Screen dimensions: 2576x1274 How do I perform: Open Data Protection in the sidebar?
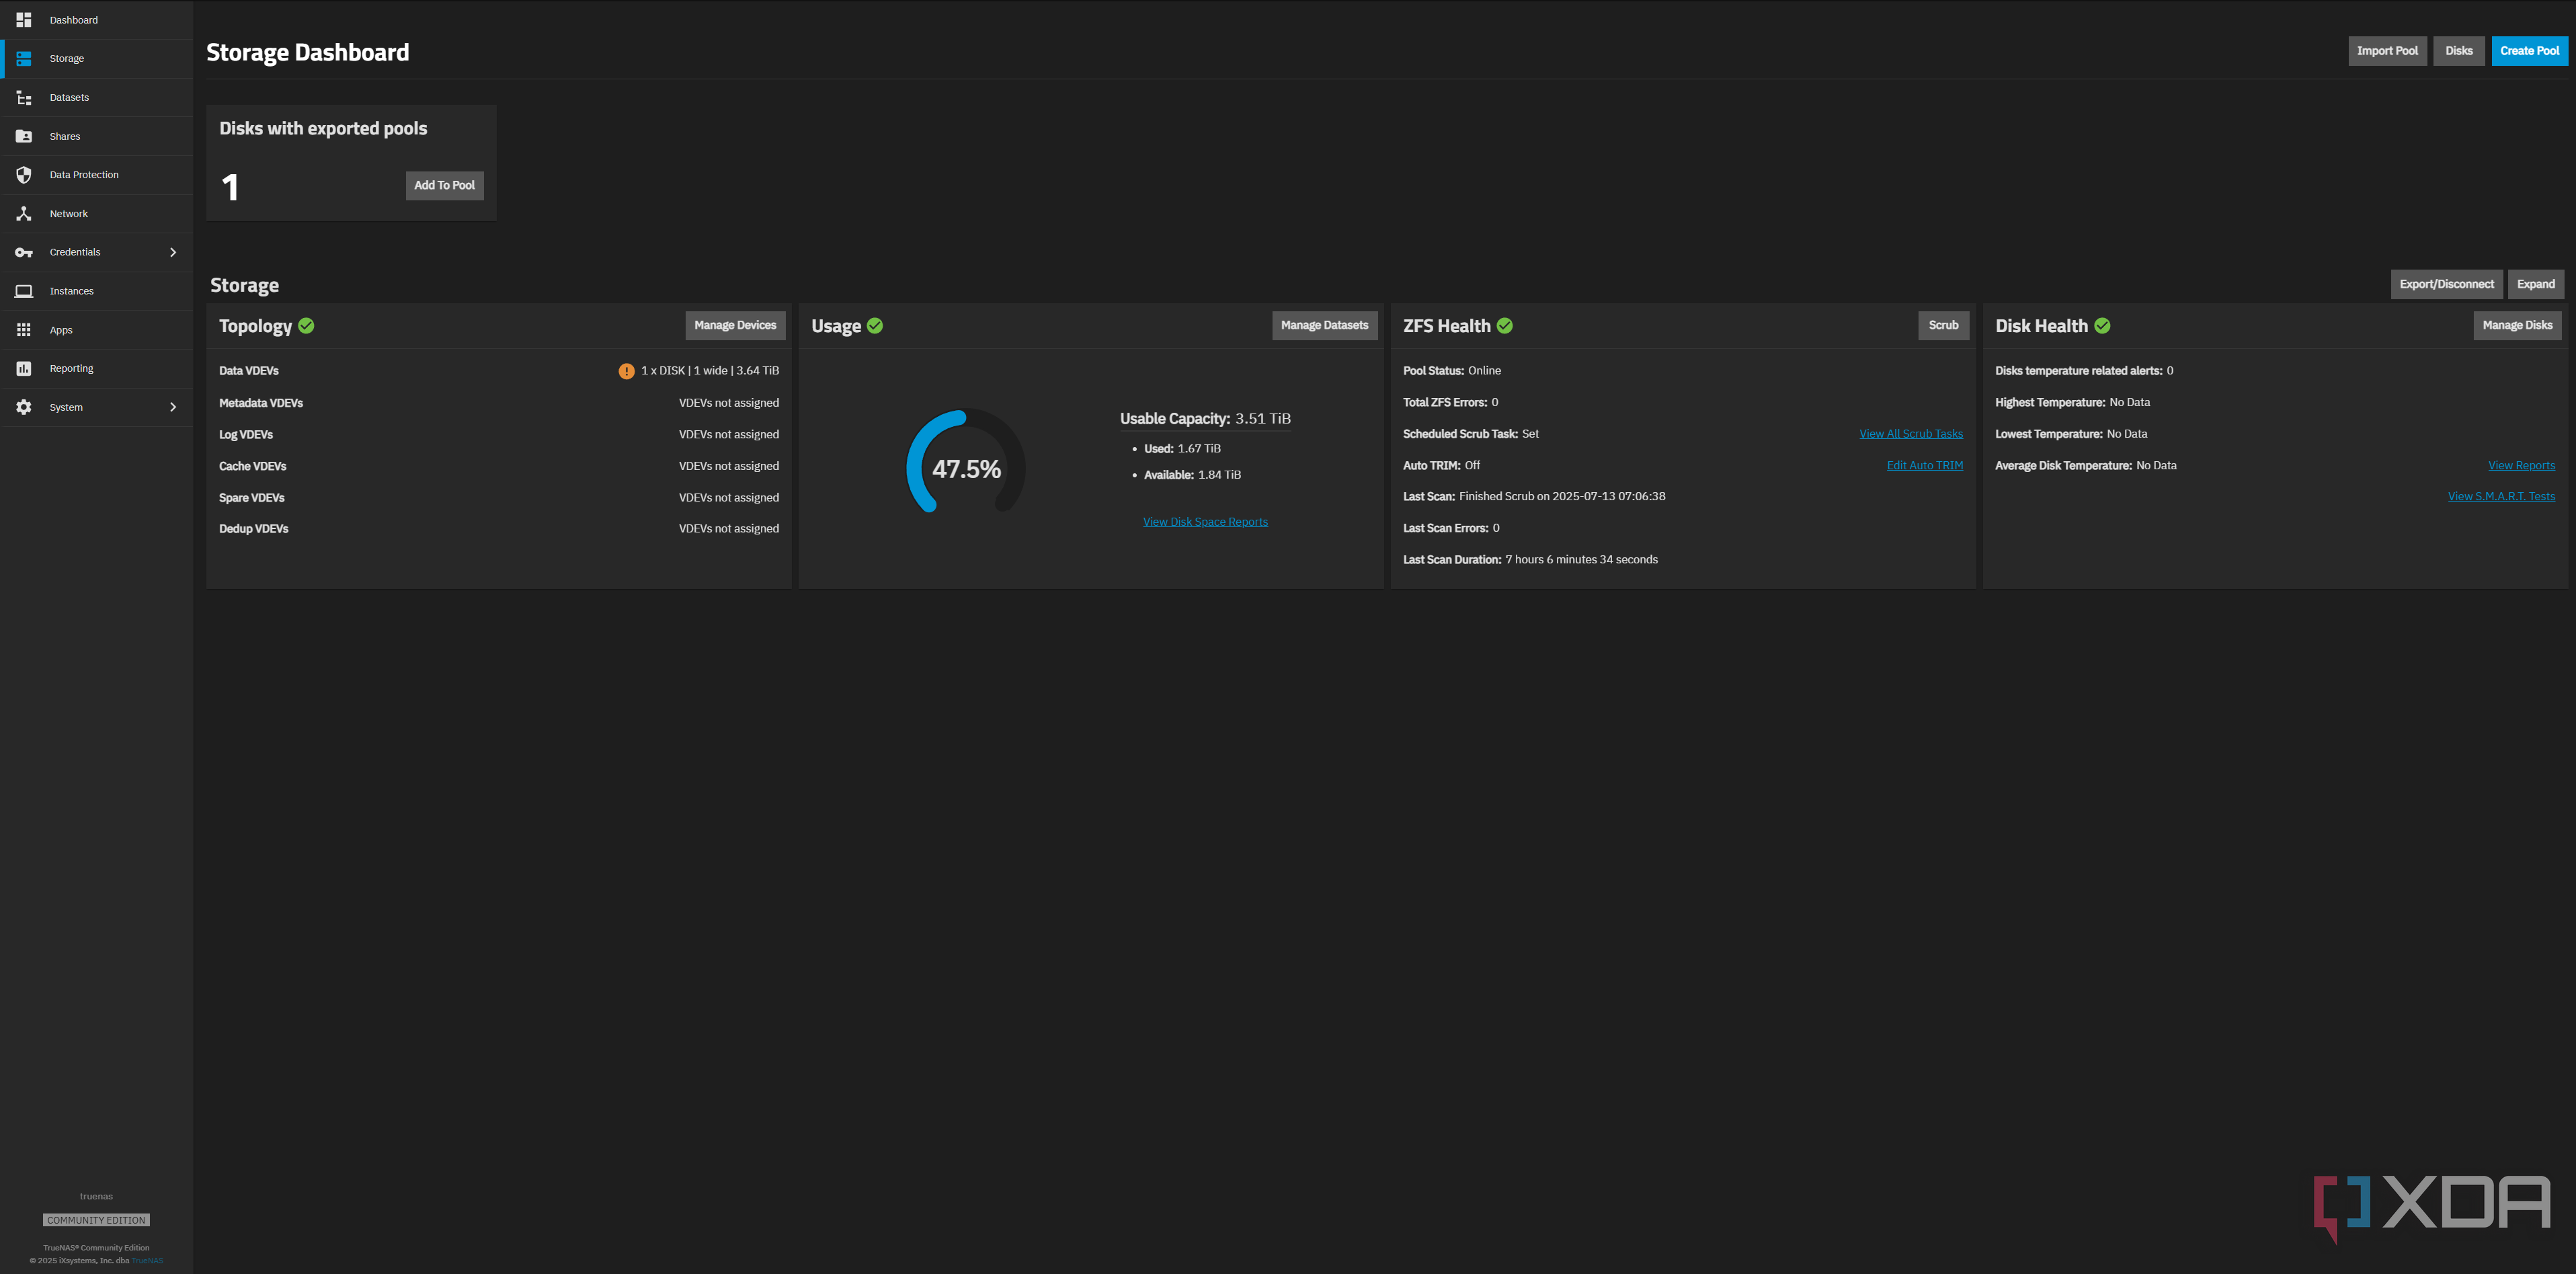click(x=97, y=175)
